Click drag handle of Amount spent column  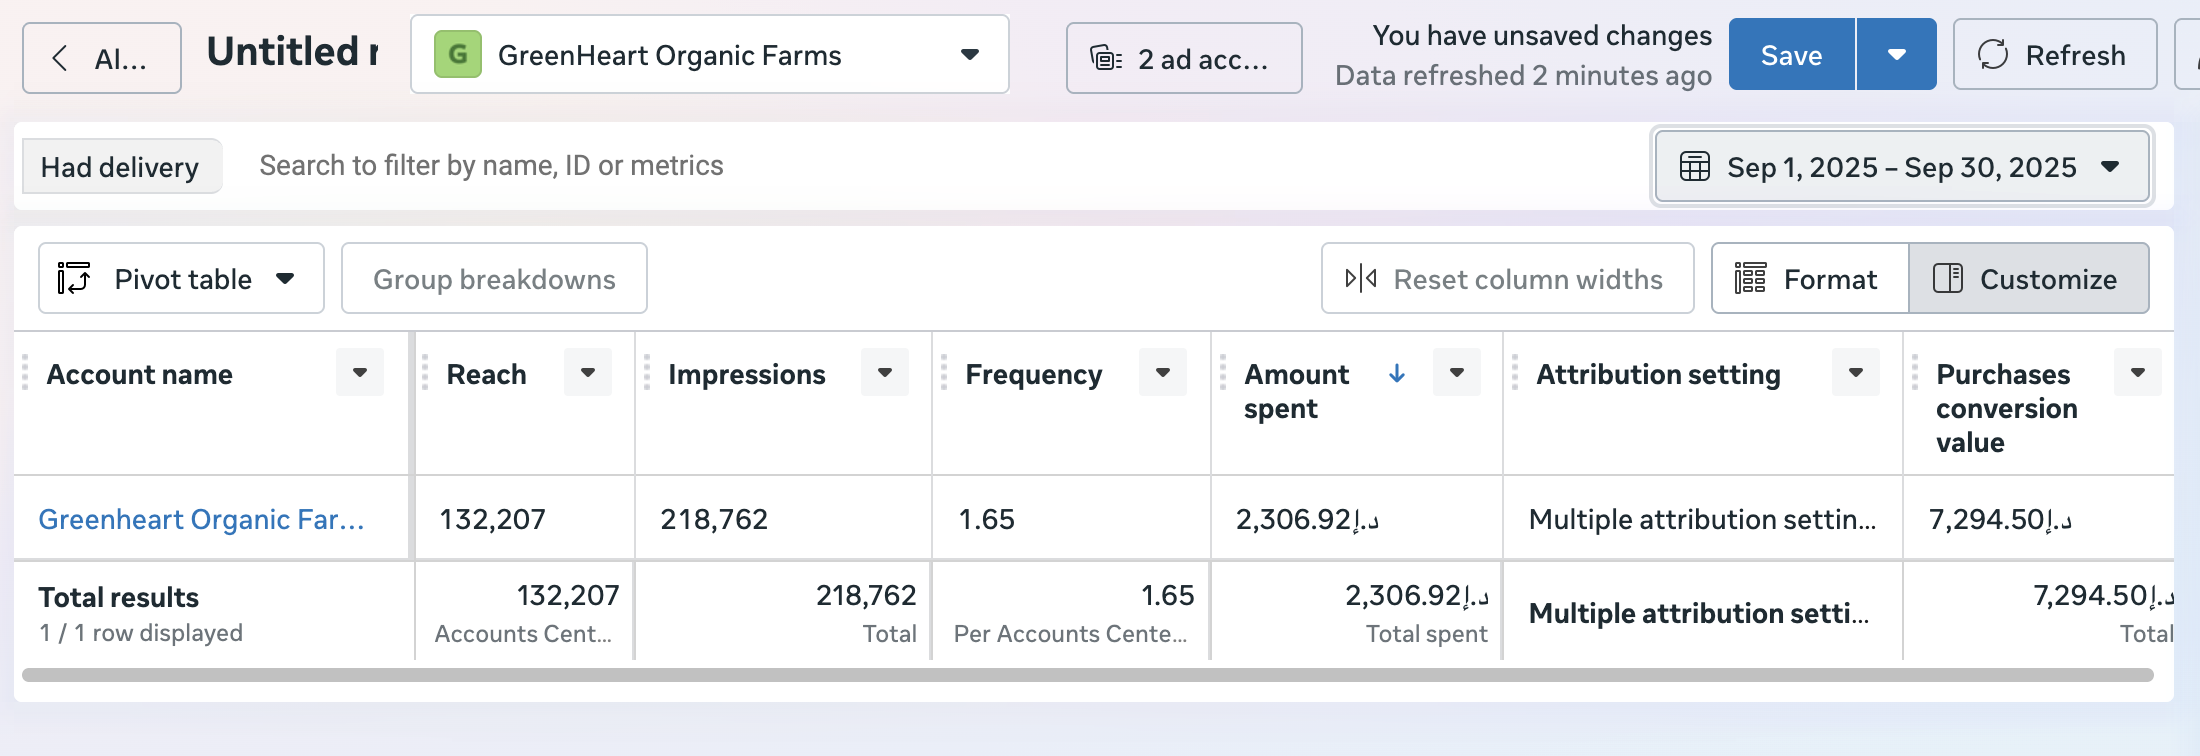click(1223, 373)
